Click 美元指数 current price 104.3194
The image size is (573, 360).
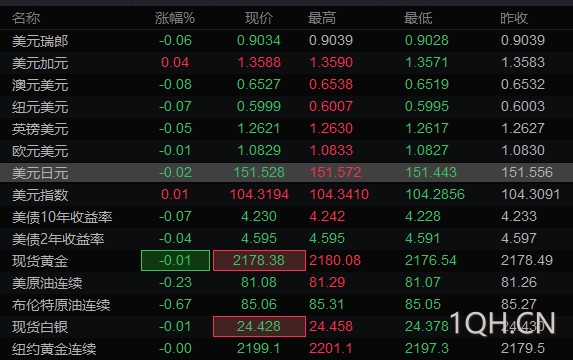point(259,194)
